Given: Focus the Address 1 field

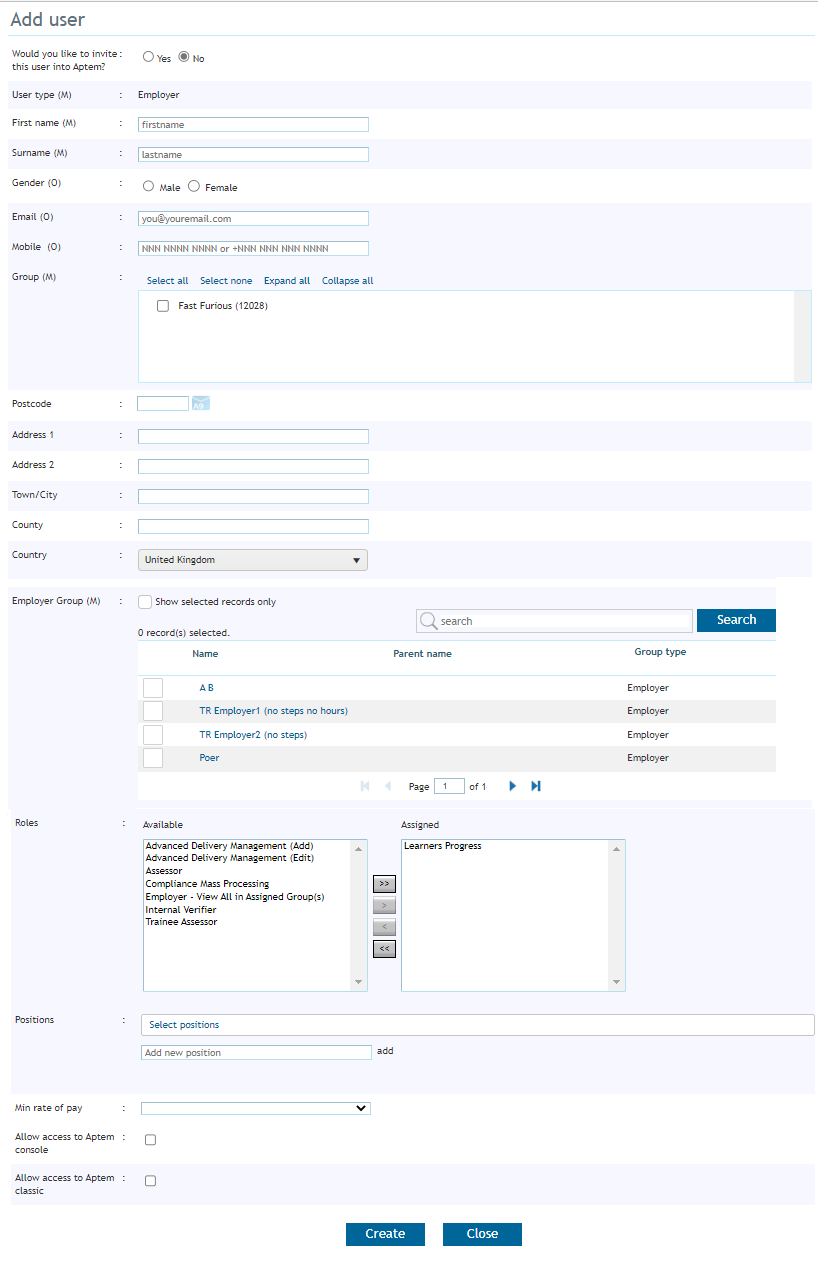Looking at the screenshot, I should point(253,436).
